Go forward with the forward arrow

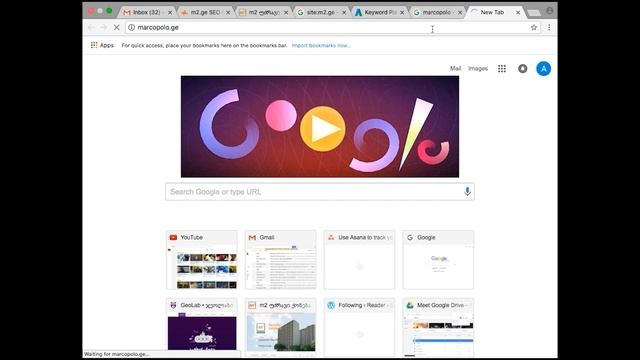pos(103,27)
